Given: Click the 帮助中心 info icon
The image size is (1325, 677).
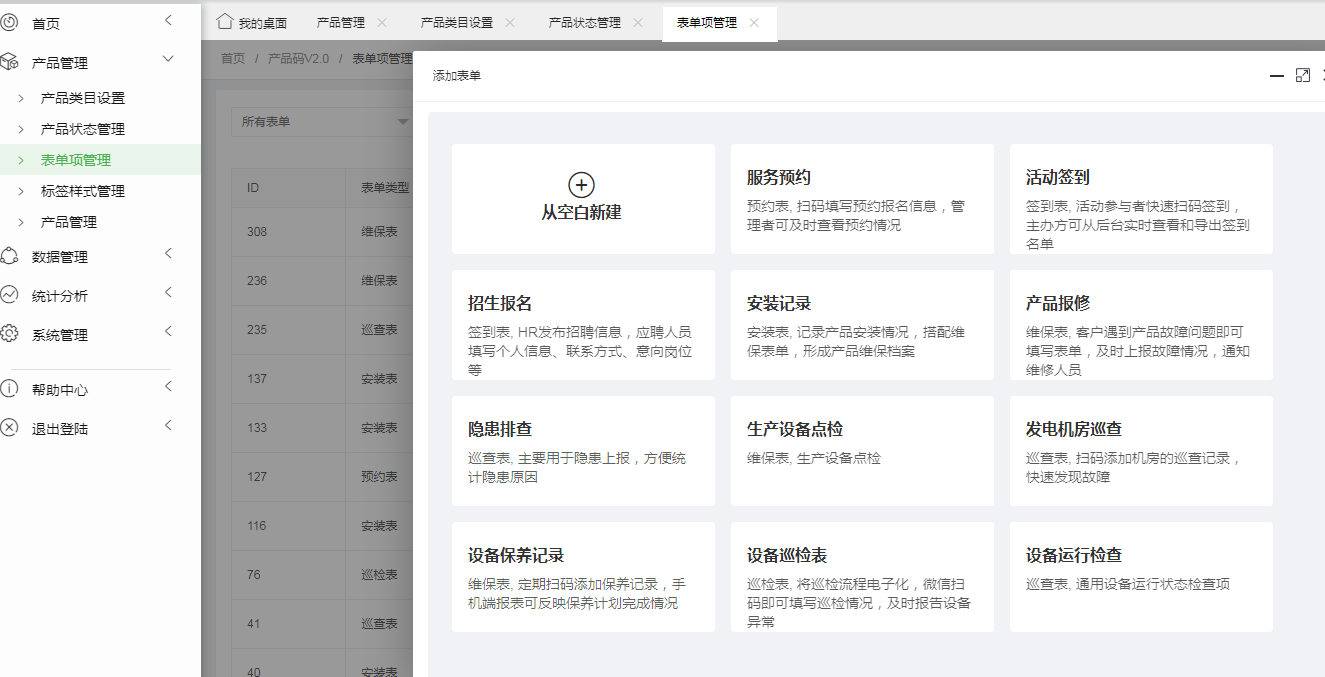Looking at the screenshot, I should 9,389.
